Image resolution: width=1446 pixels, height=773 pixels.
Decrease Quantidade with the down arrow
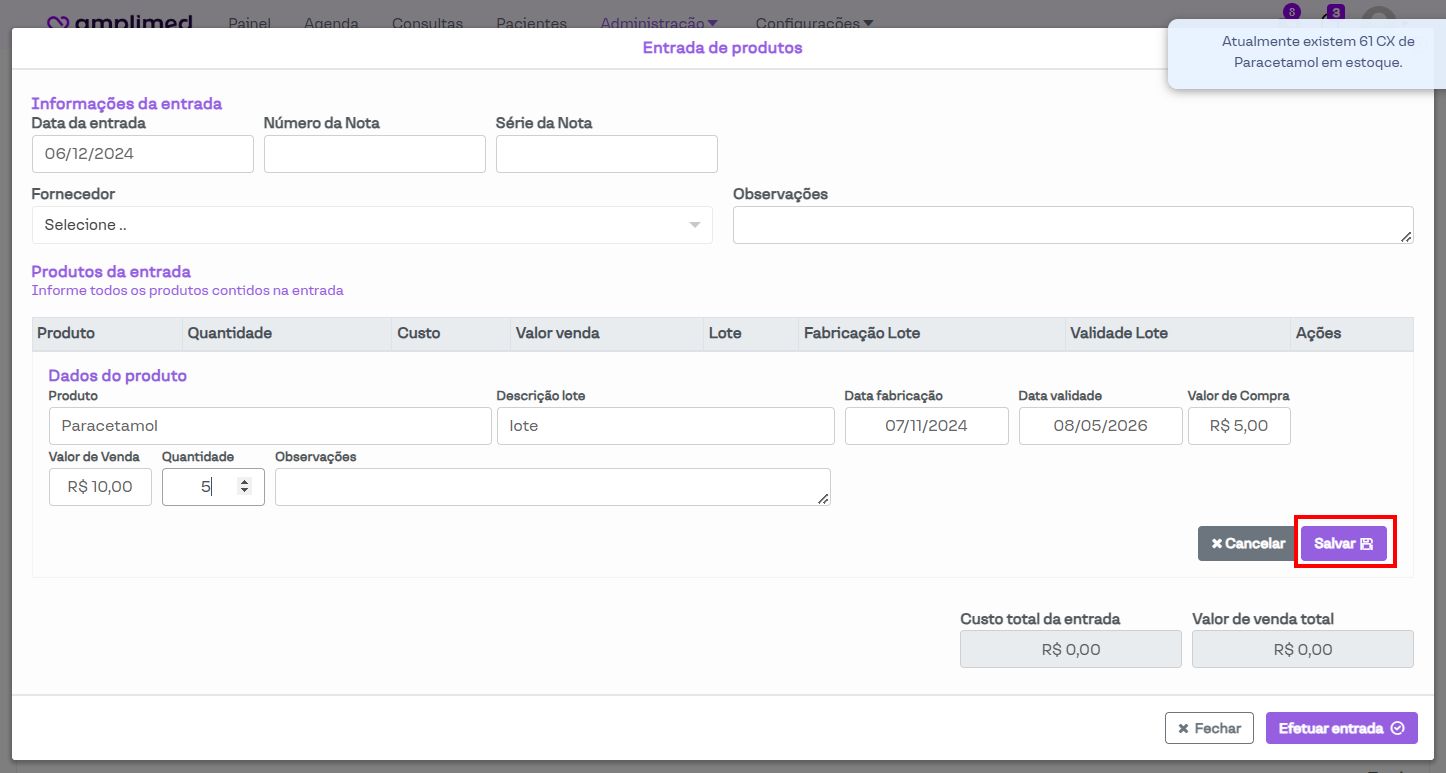[x=244, y=491]
